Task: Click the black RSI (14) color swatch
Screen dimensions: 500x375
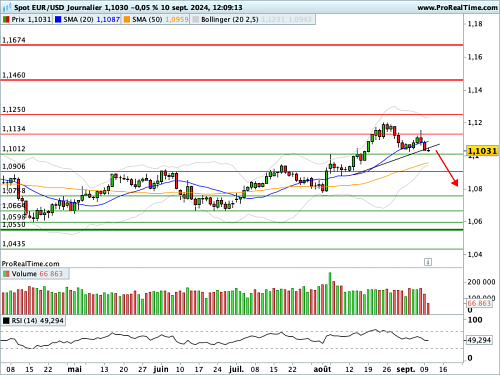Action: 6,321
